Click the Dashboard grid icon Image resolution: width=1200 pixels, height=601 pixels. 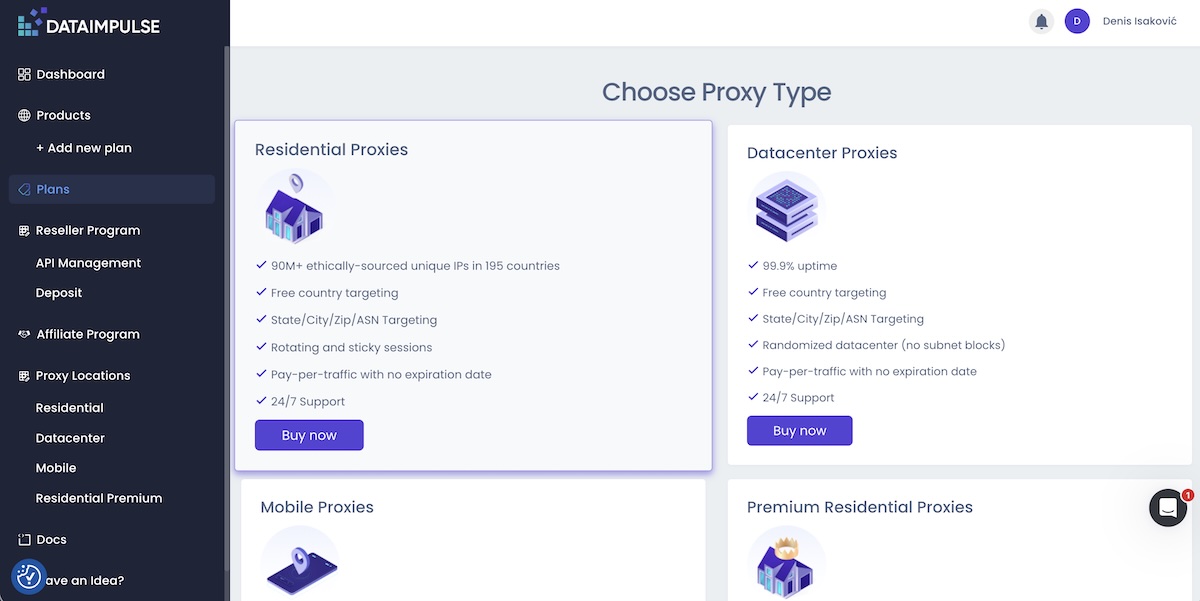click(25, 75)
